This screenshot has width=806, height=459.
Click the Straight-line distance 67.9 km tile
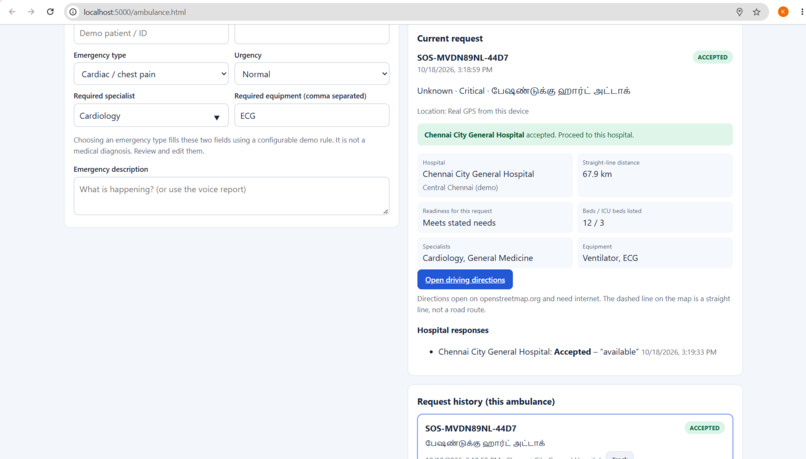click(x=655, y=175)
